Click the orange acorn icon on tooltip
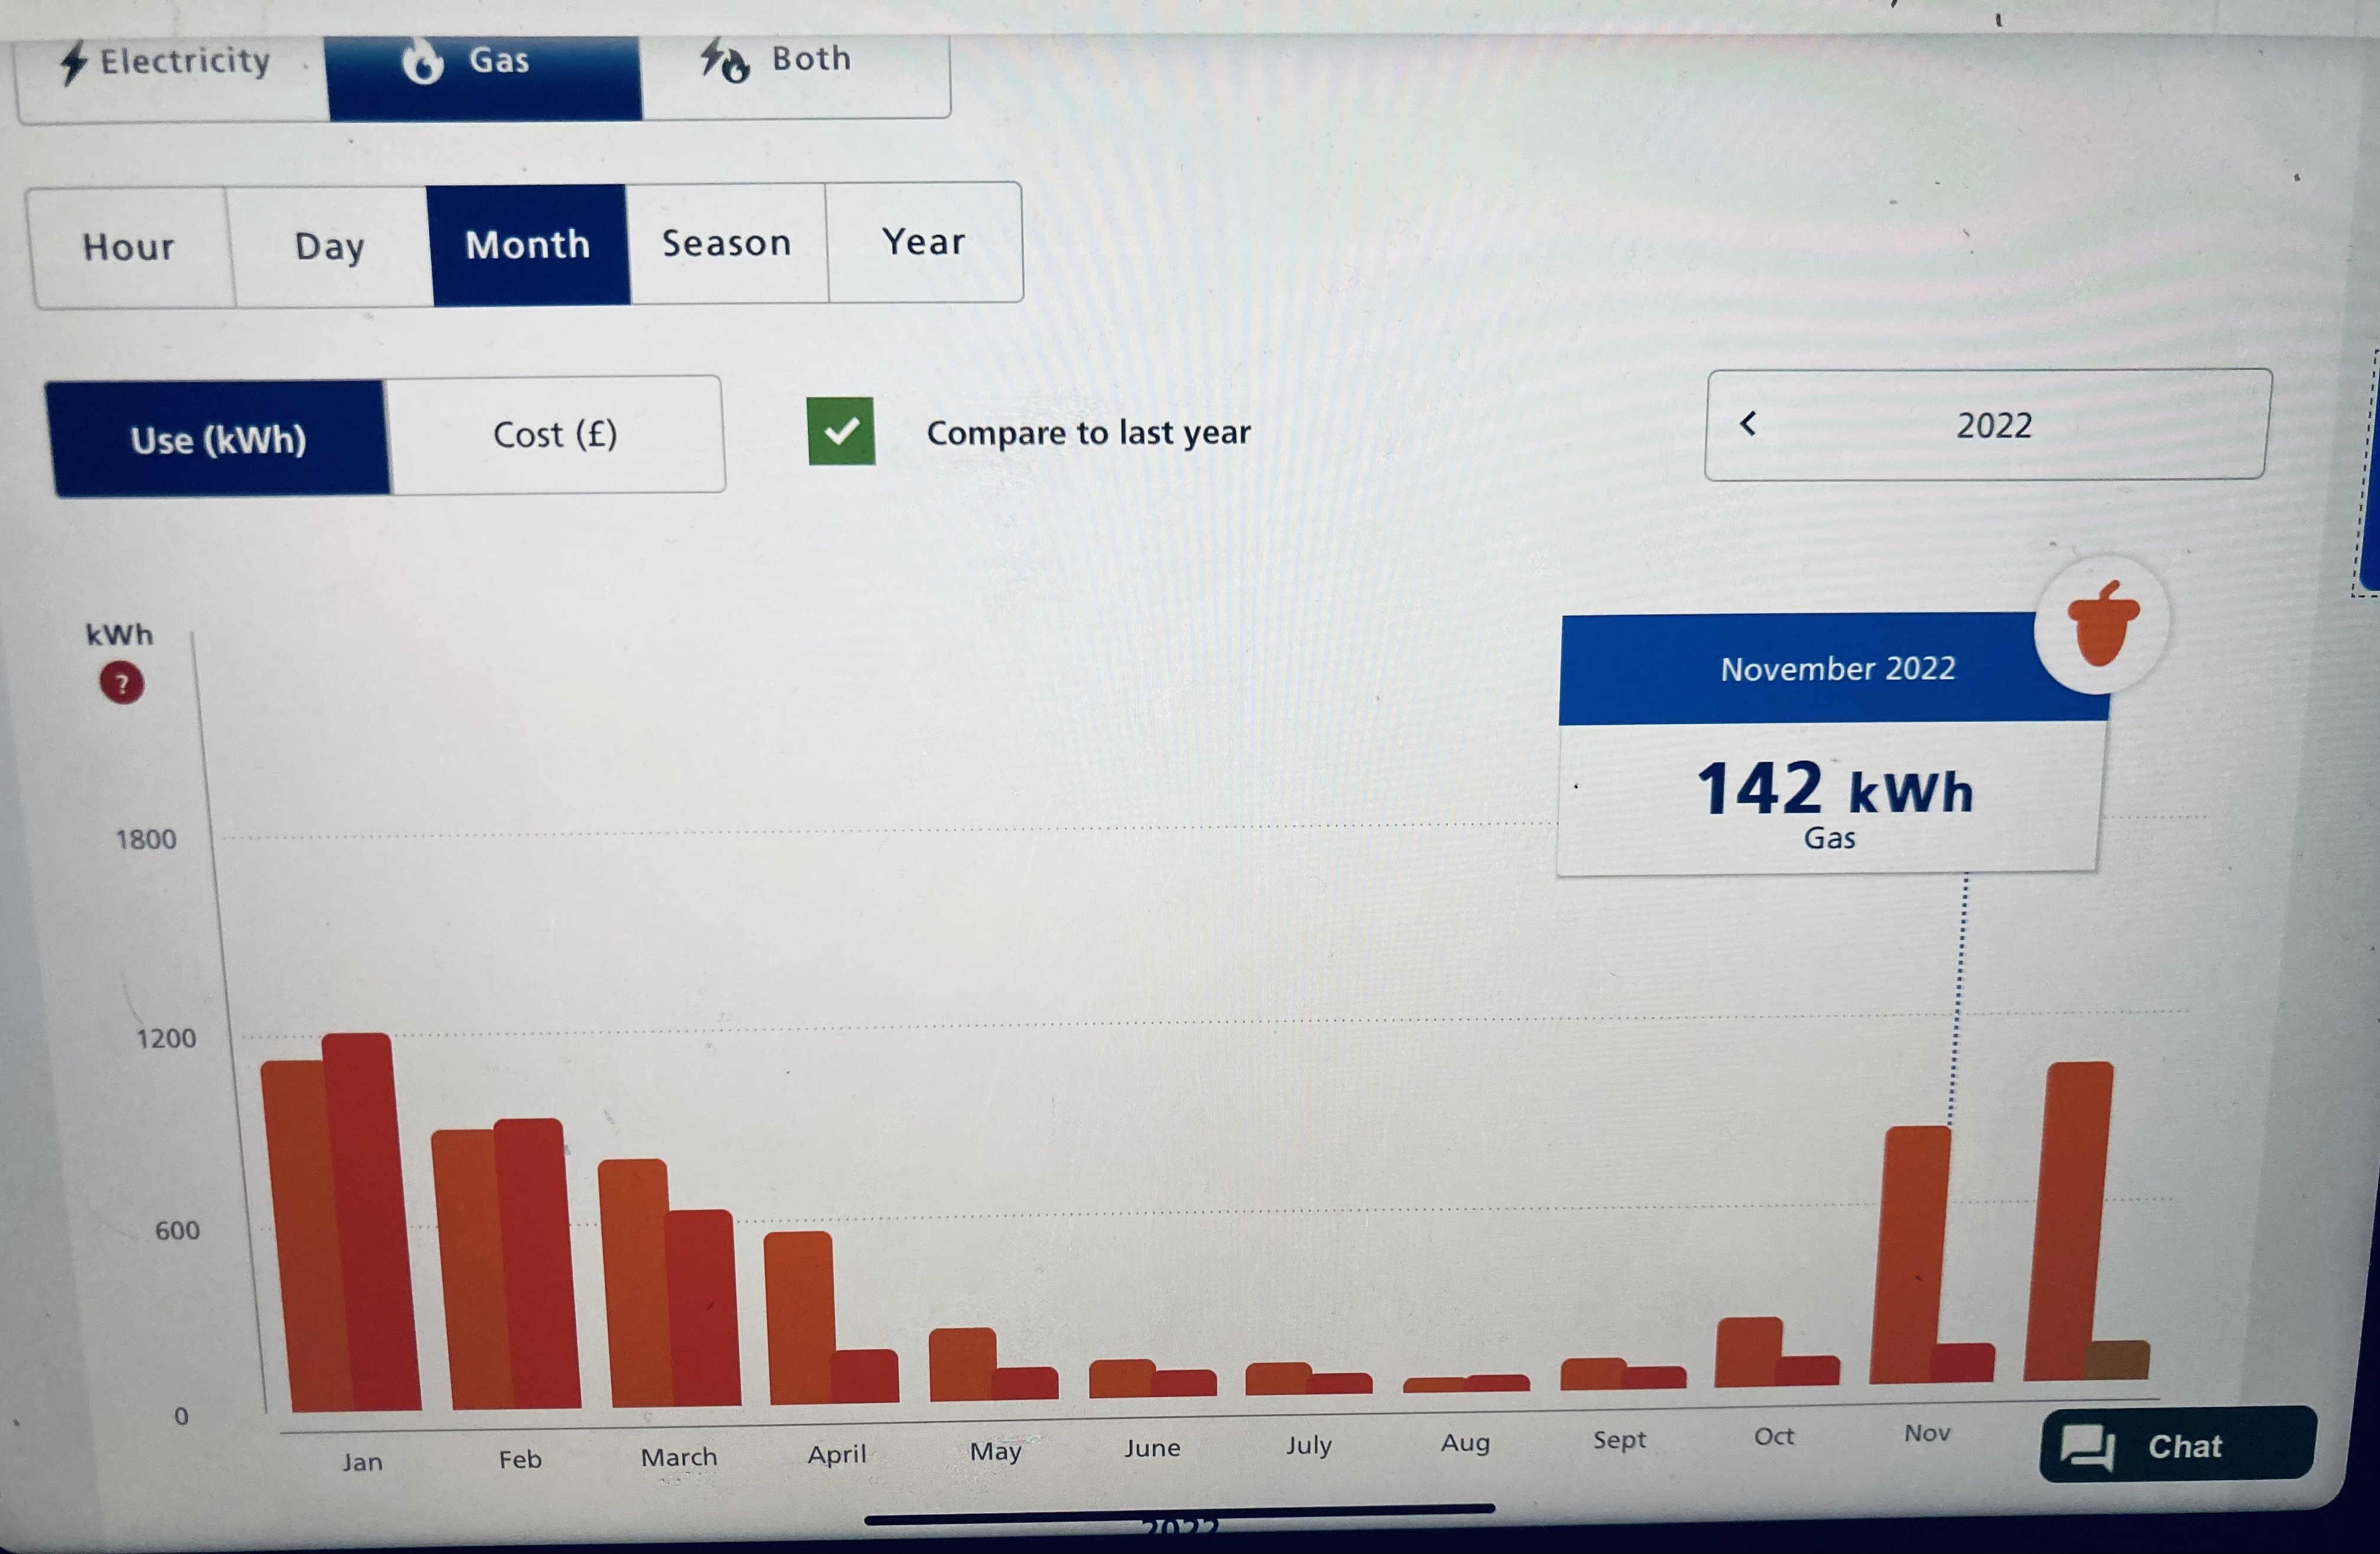The image size is (2380, 1554). [x=2102, y=624]
